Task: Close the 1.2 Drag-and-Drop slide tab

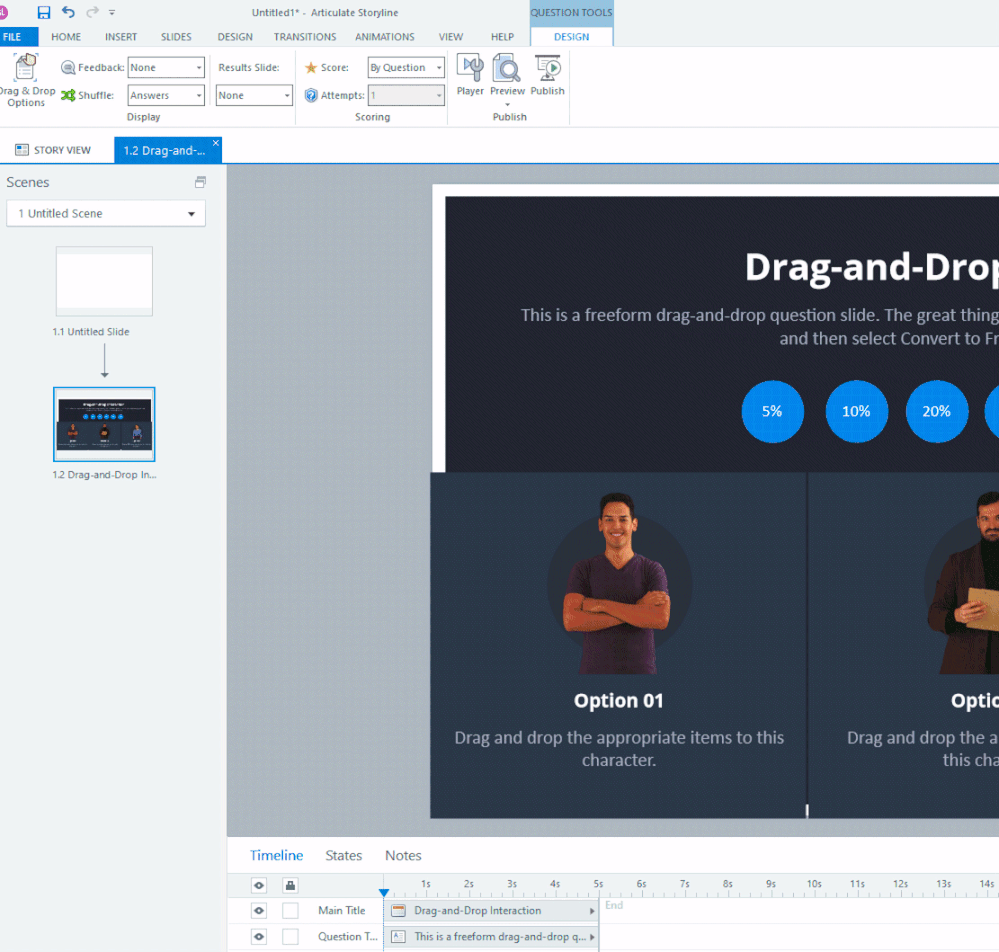Action: (216, 143)
